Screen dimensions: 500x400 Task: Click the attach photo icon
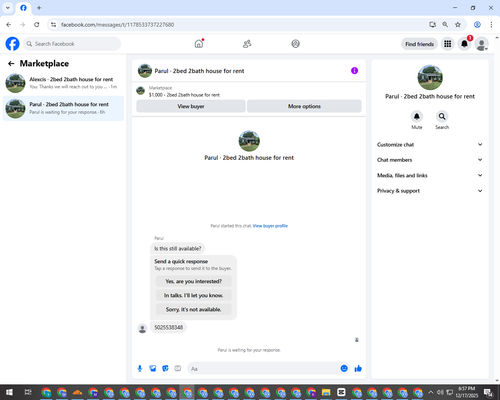coord(153,368)
